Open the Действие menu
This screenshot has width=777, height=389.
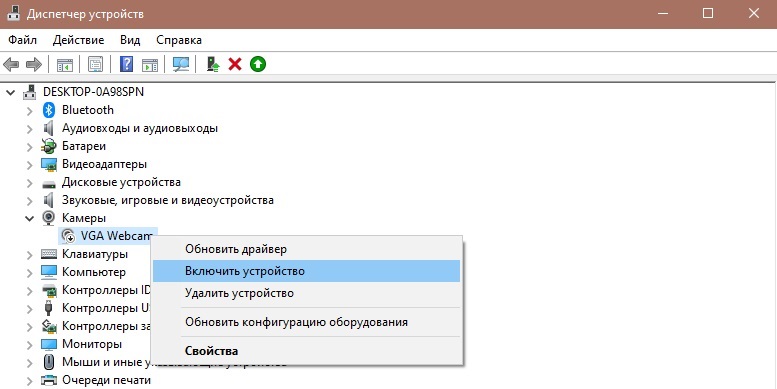click(x=78, y=40)
